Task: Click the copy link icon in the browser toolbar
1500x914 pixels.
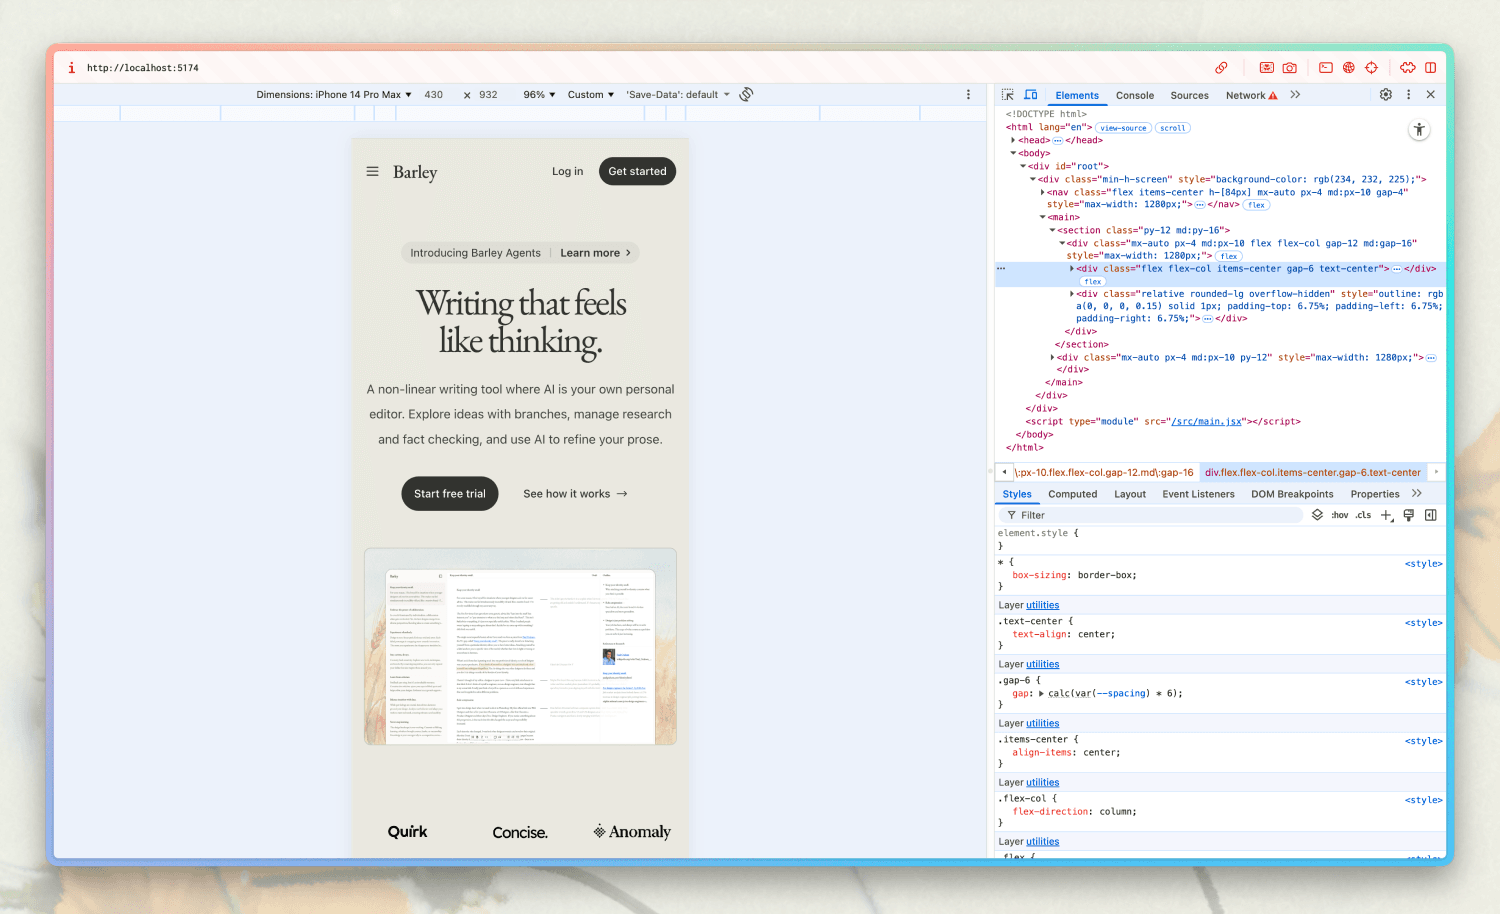Action: 1221,68
